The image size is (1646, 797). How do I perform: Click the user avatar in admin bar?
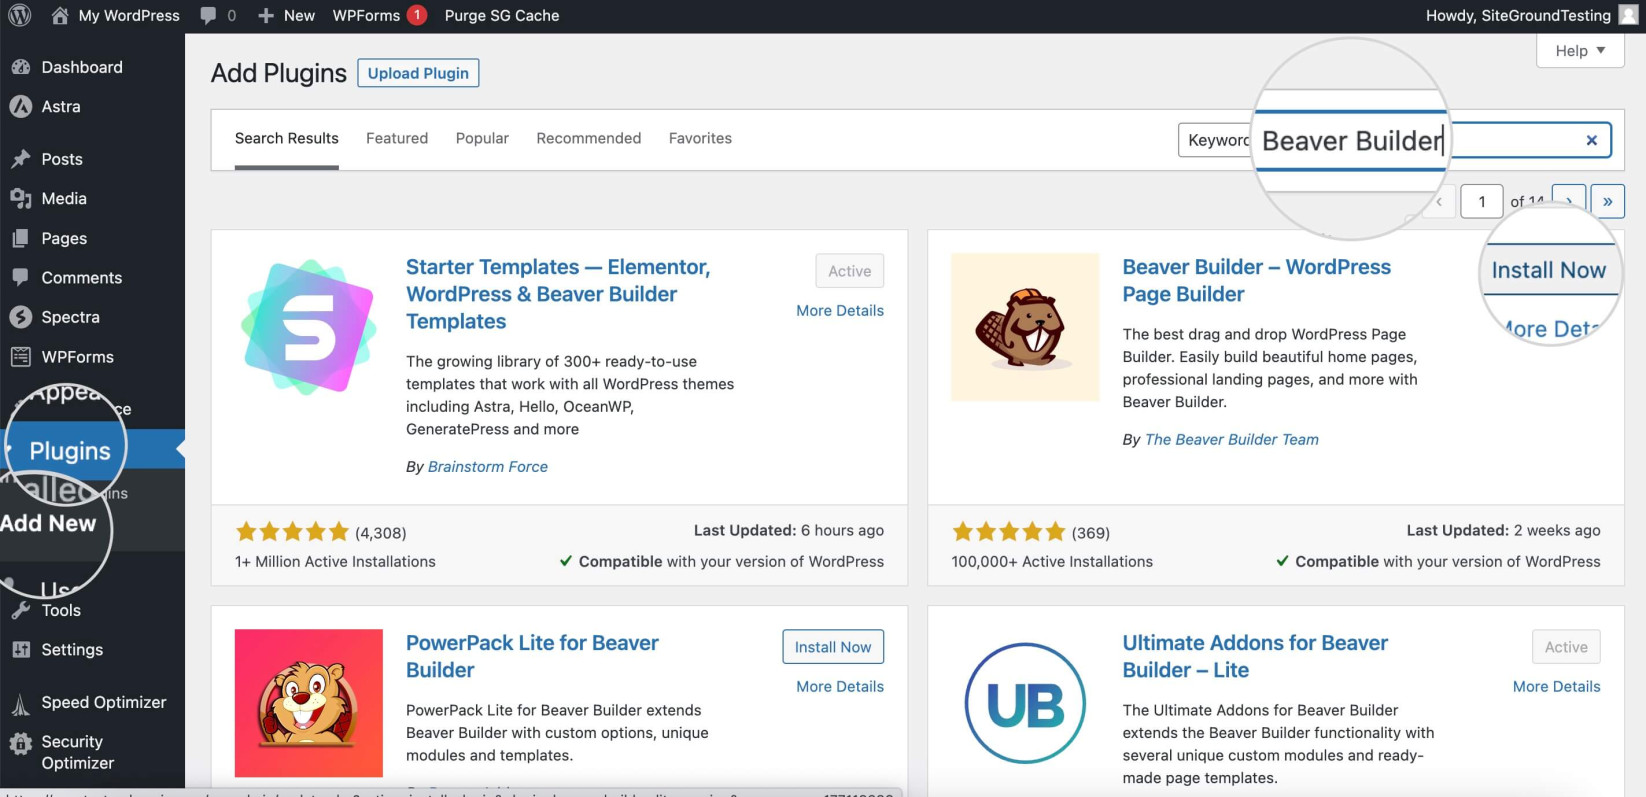pyautogui.click(x=1628, y=15)
